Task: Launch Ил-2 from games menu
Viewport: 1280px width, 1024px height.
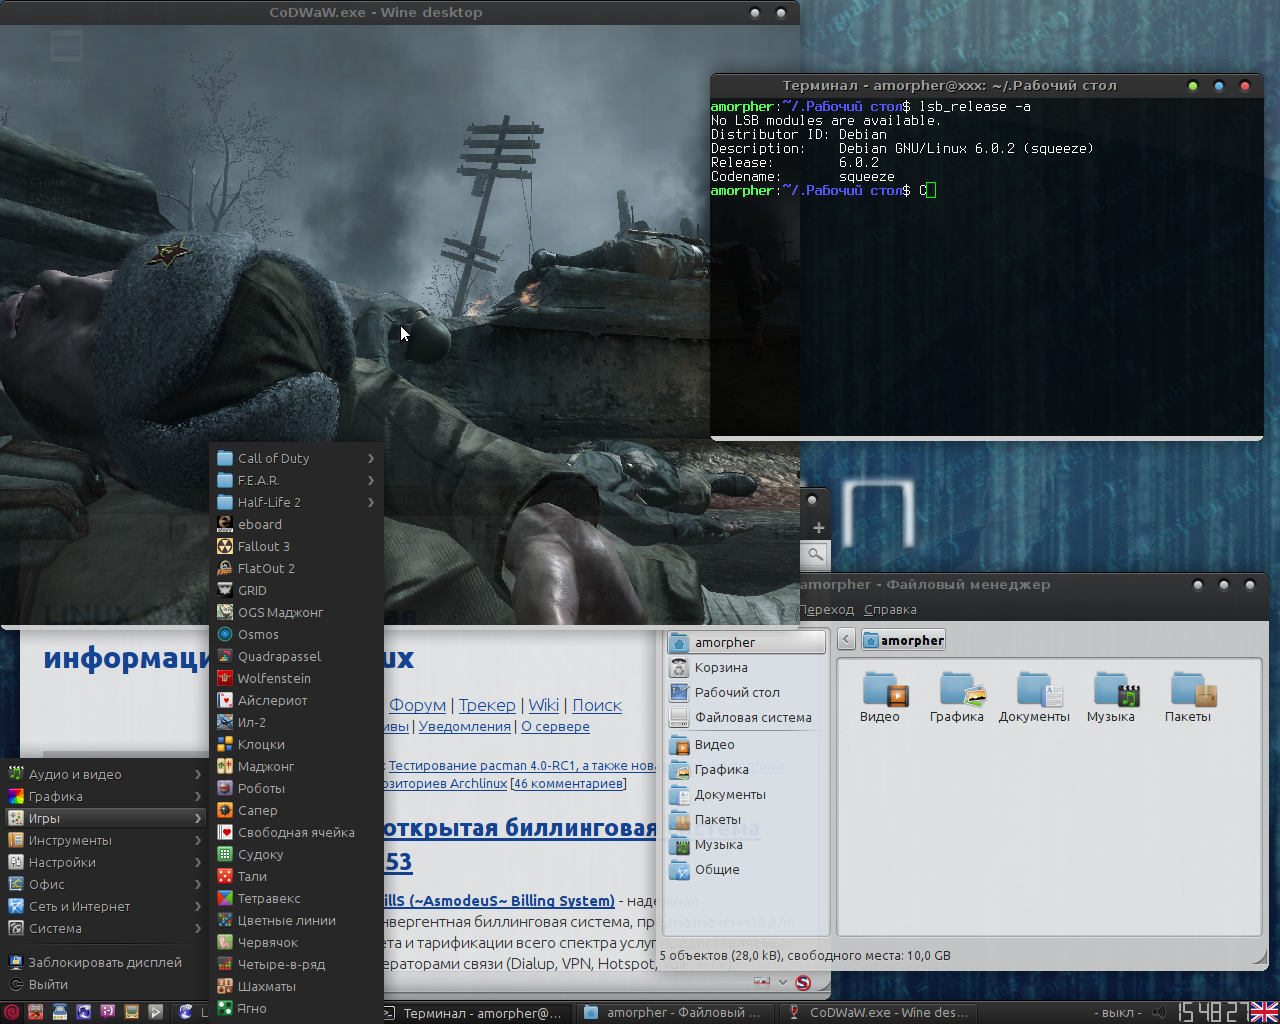Action: (x=297, y=722)
